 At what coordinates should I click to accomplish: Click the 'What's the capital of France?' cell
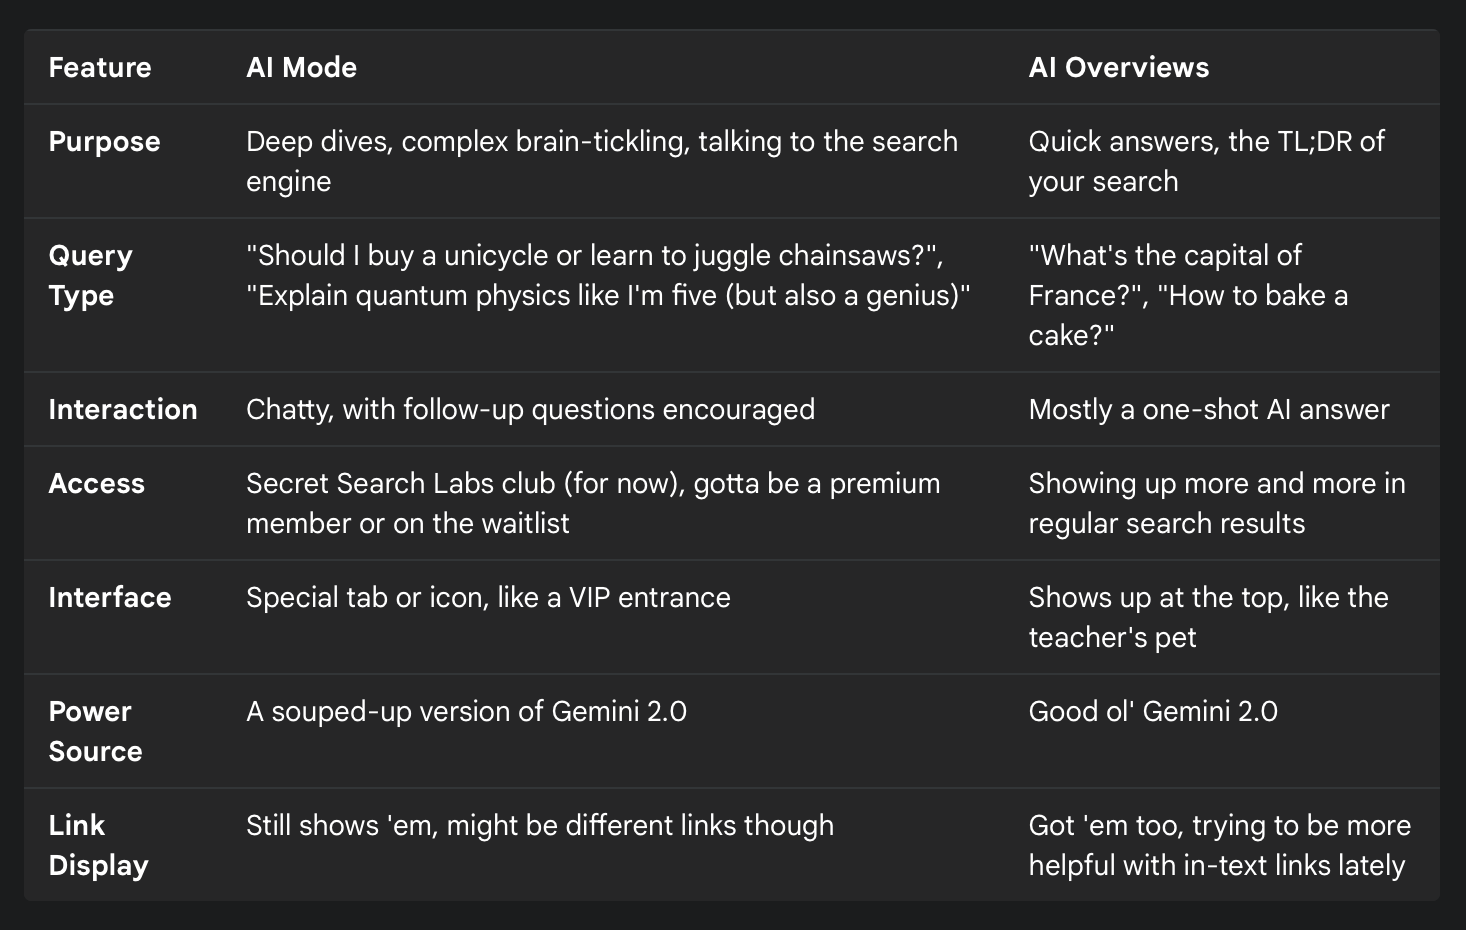pyautogui.click(x=1188, y=295)
